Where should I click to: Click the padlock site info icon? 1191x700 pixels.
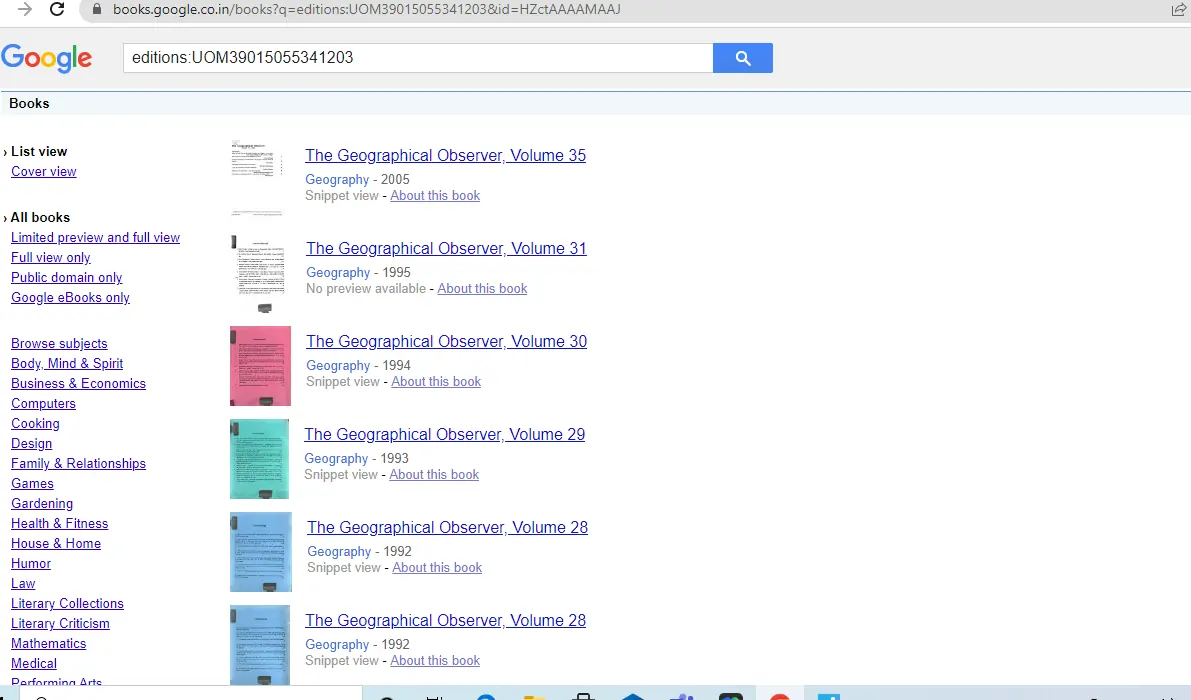click(x=96, y=9)
